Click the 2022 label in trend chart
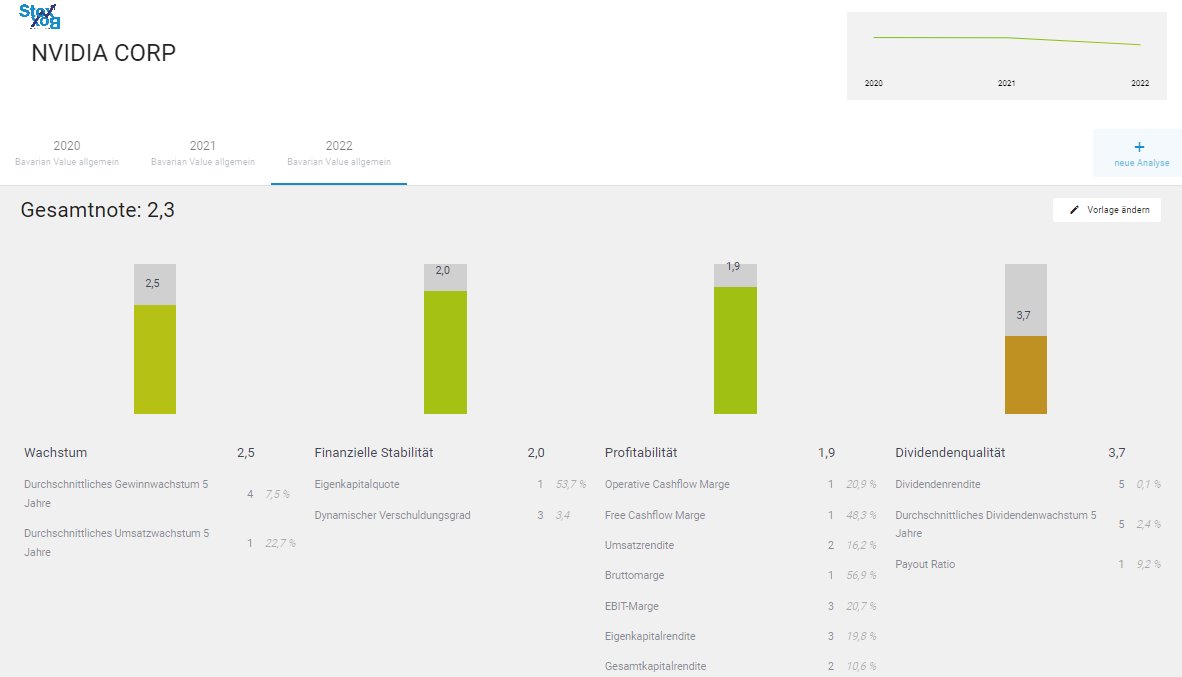 click(x=1140, y=83)
